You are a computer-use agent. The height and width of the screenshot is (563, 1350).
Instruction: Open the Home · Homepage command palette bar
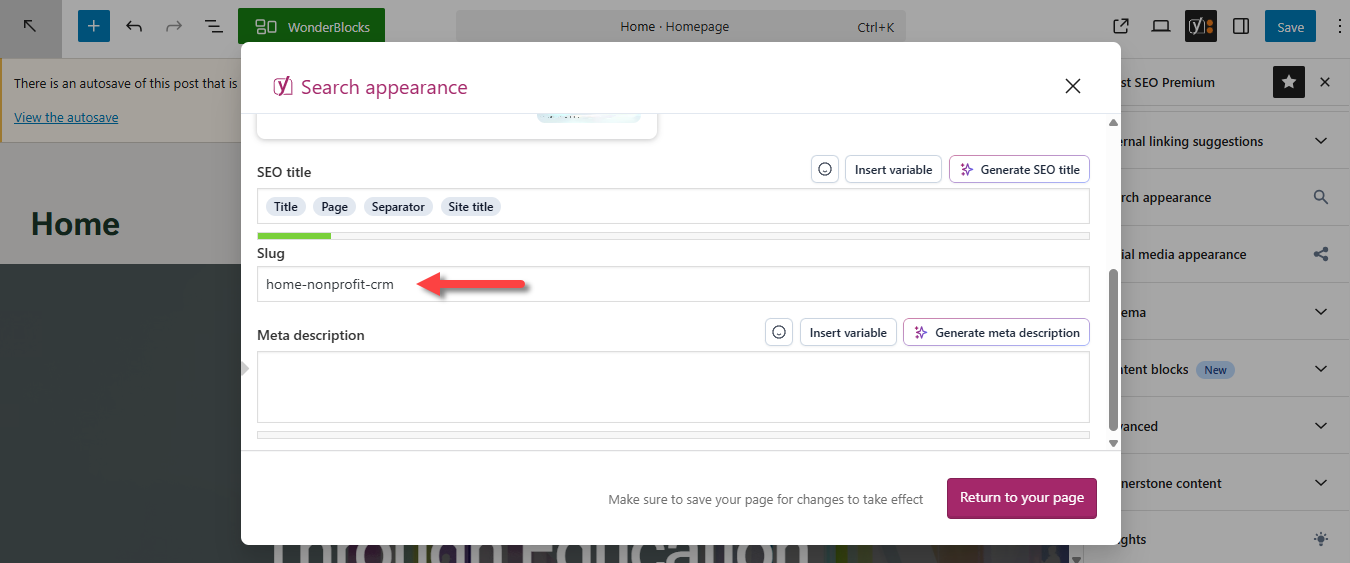point(680,27)
